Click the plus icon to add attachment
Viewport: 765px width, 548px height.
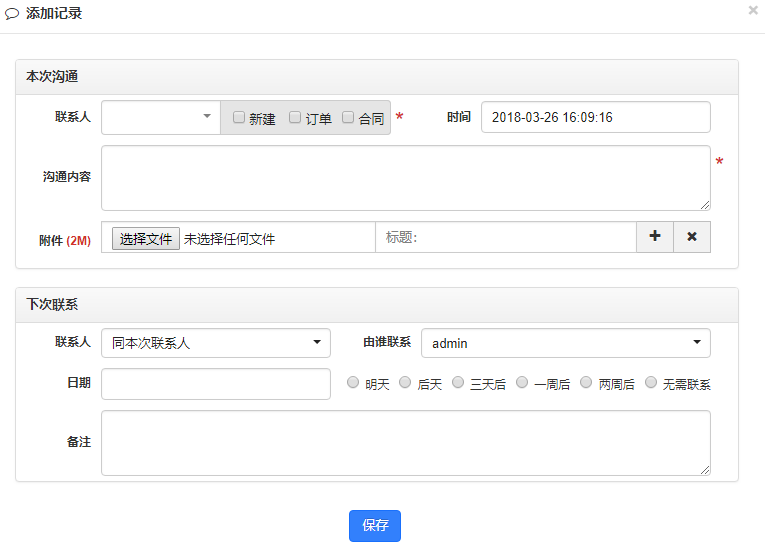click(x=655, y=237)
